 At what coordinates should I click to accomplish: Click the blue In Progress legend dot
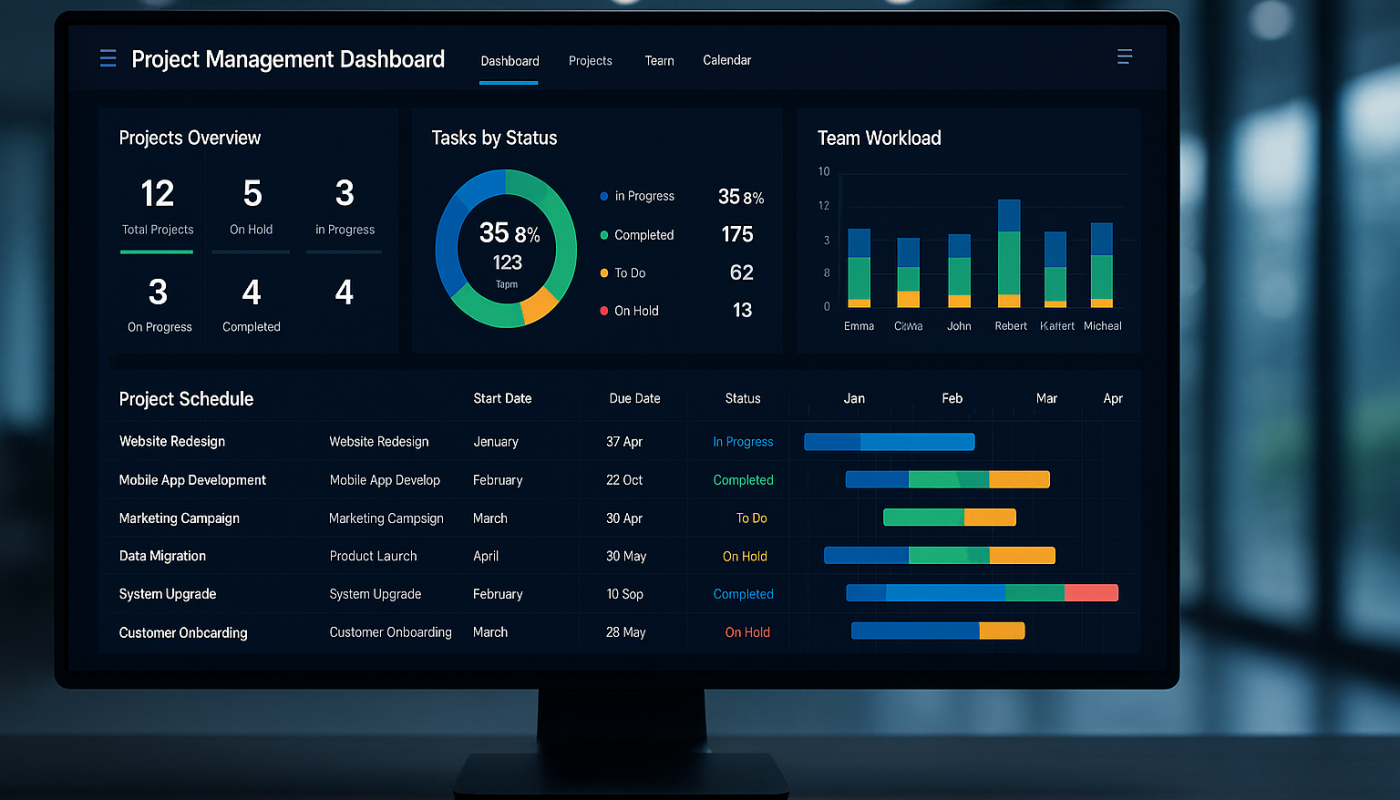604,197
